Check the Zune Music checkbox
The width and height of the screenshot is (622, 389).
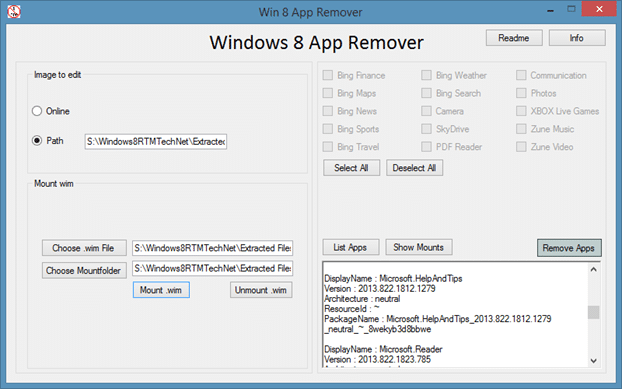point(521,129)
